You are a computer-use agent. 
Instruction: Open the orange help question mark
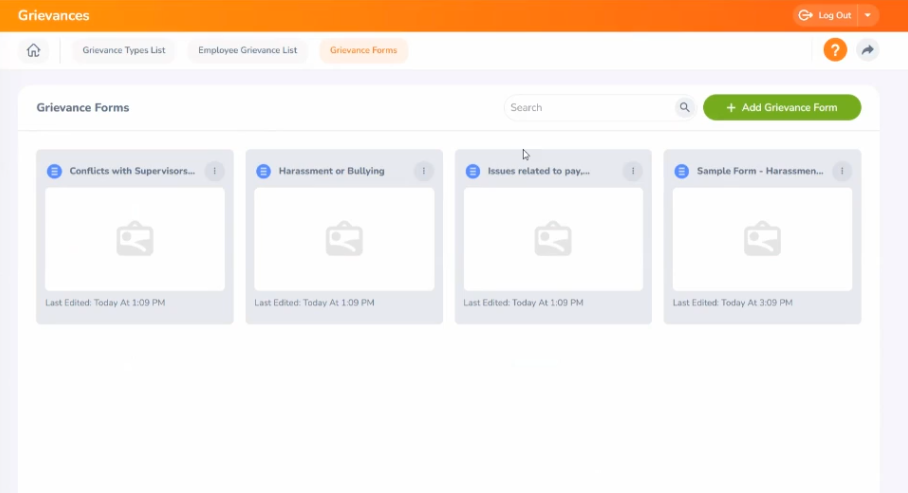point(835,50)
